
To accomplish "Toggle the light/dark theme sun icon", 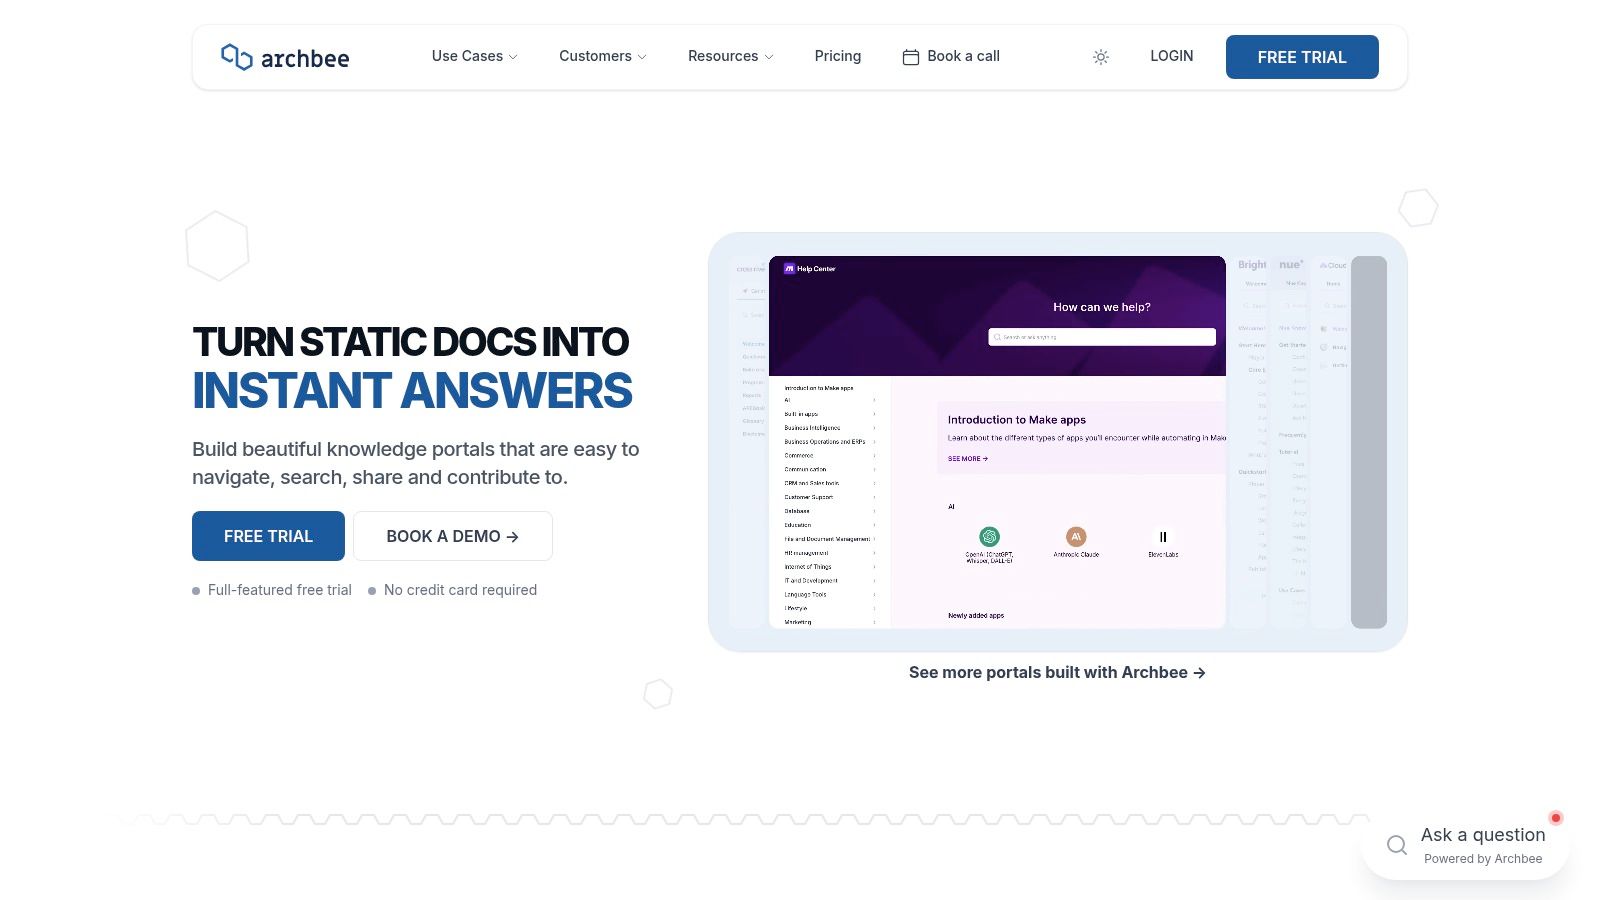I will [1101, 57].
